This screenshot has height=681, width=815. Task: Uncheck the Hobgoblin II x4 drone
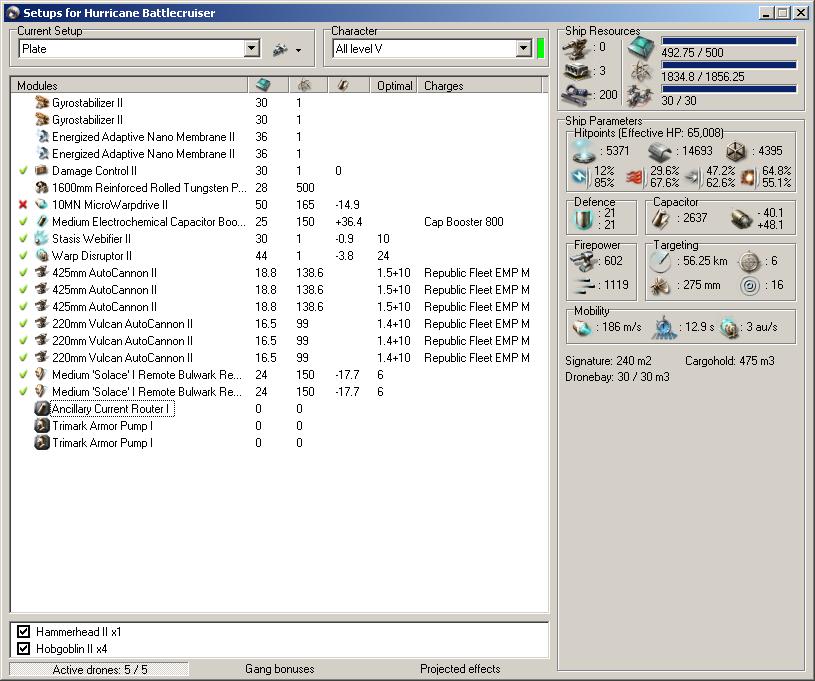pyautogui.click(x=24, y=649)
